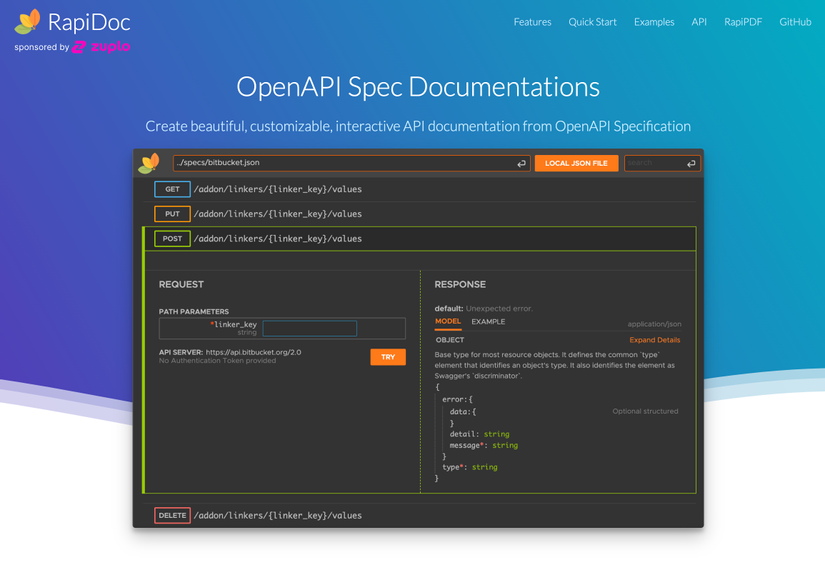Click the 'default: Unexpected error.' text
825x570 pixels.
(x=484, y=308)
